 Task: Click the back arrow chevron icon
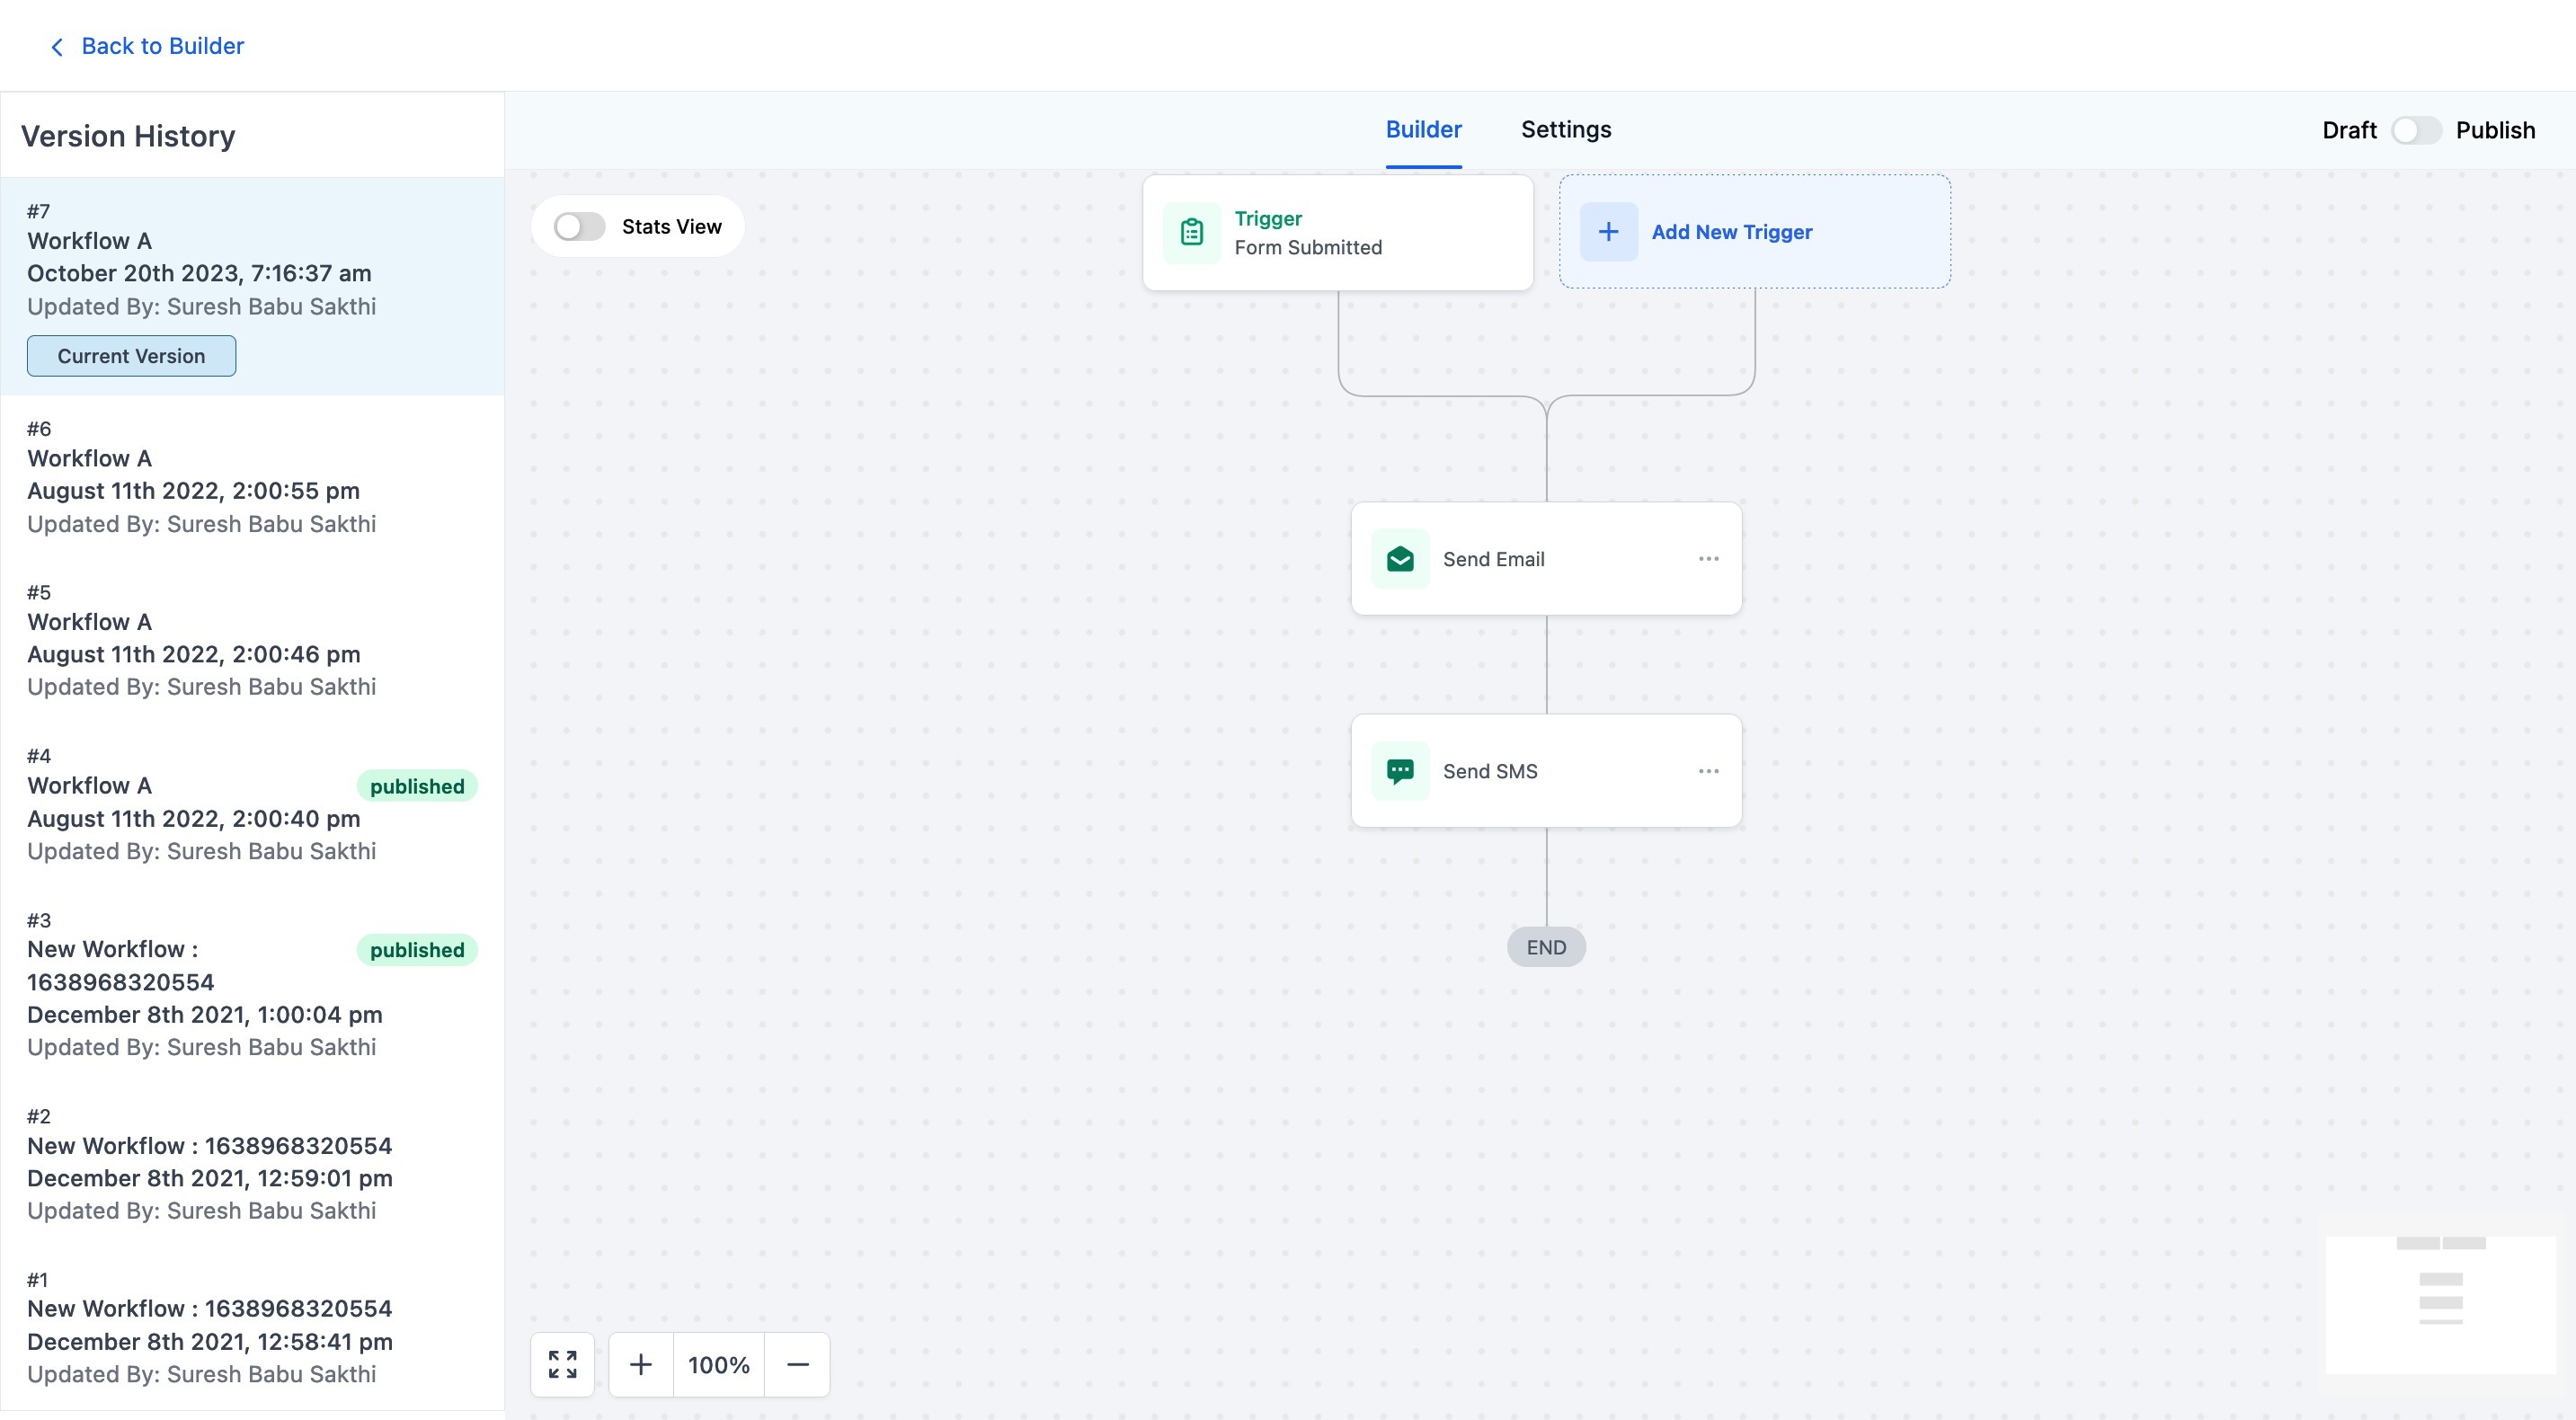point(57,47)
